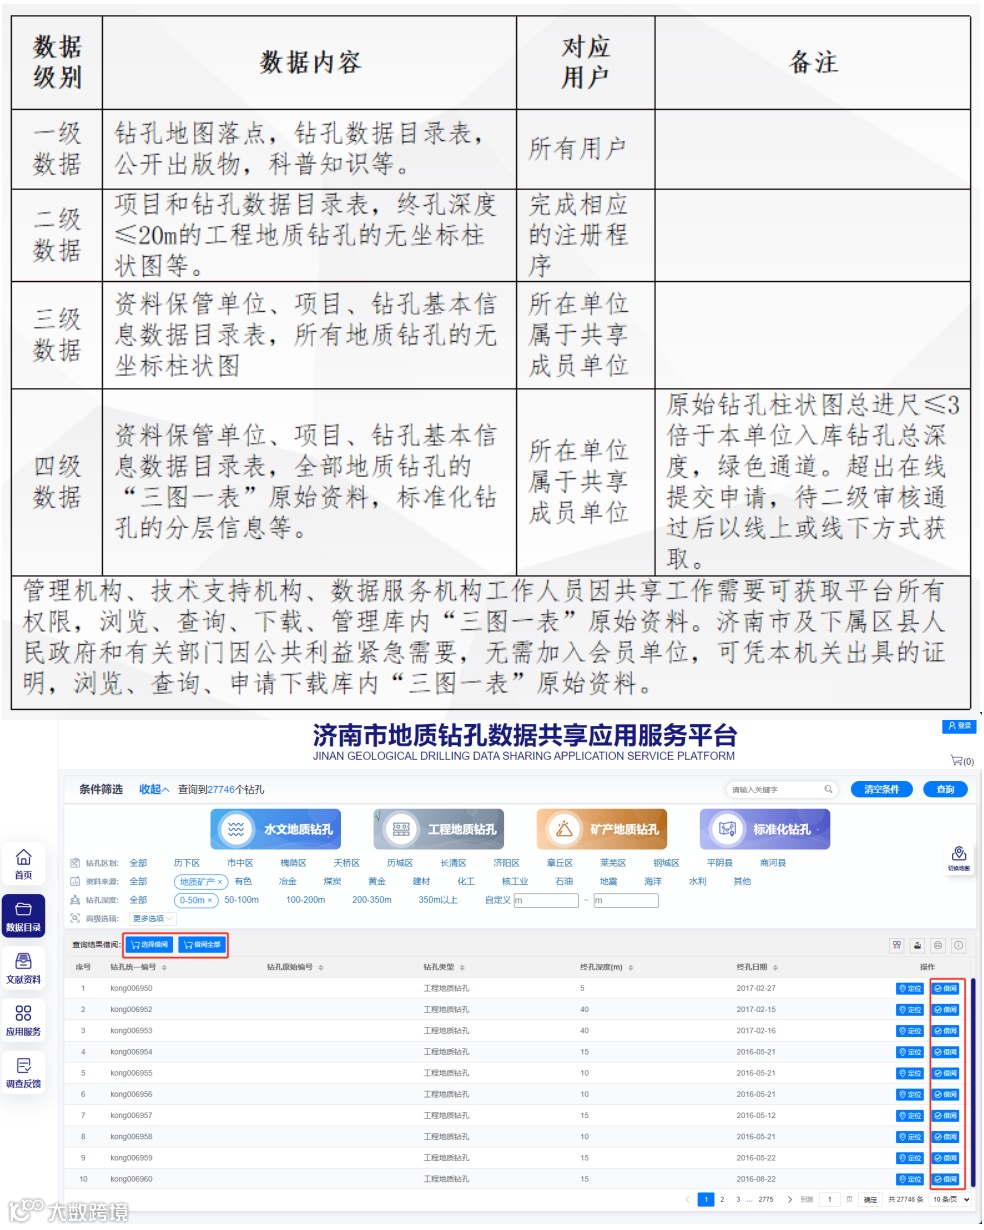This screenshot has width=984, height=1230.
Task: Click 借阅 for kong006953
Action: 946,1031
